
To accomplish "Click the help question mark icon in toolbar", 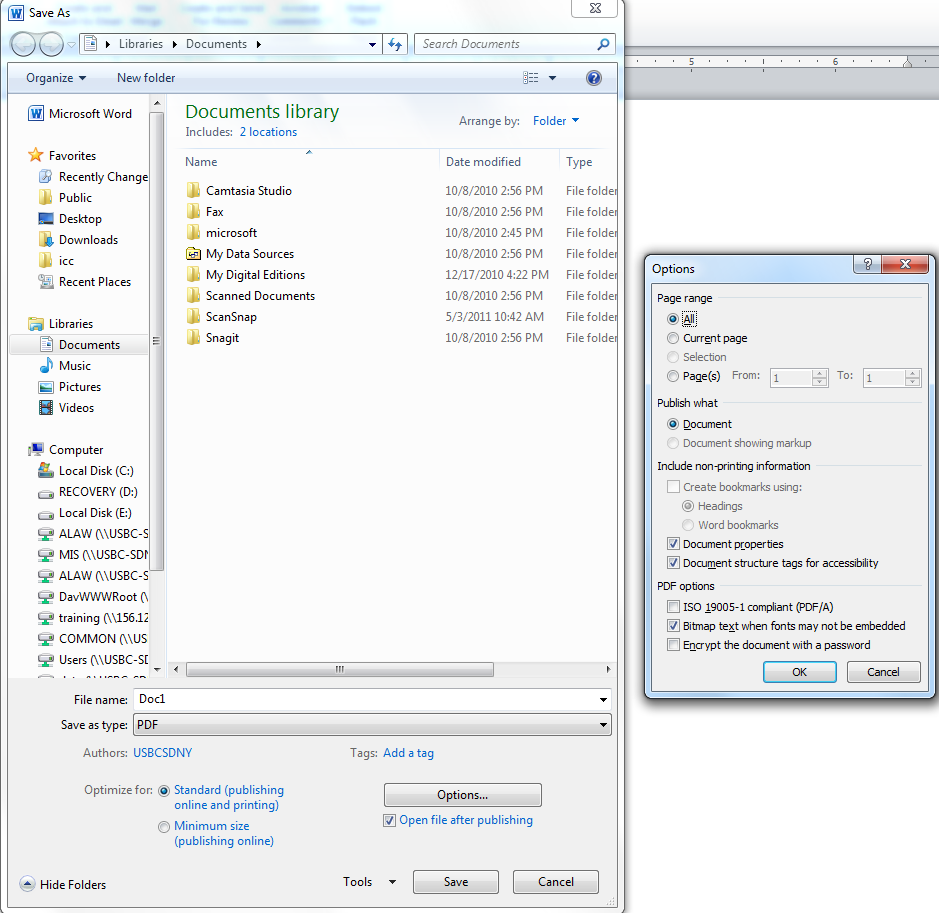I will pos(594,78).
